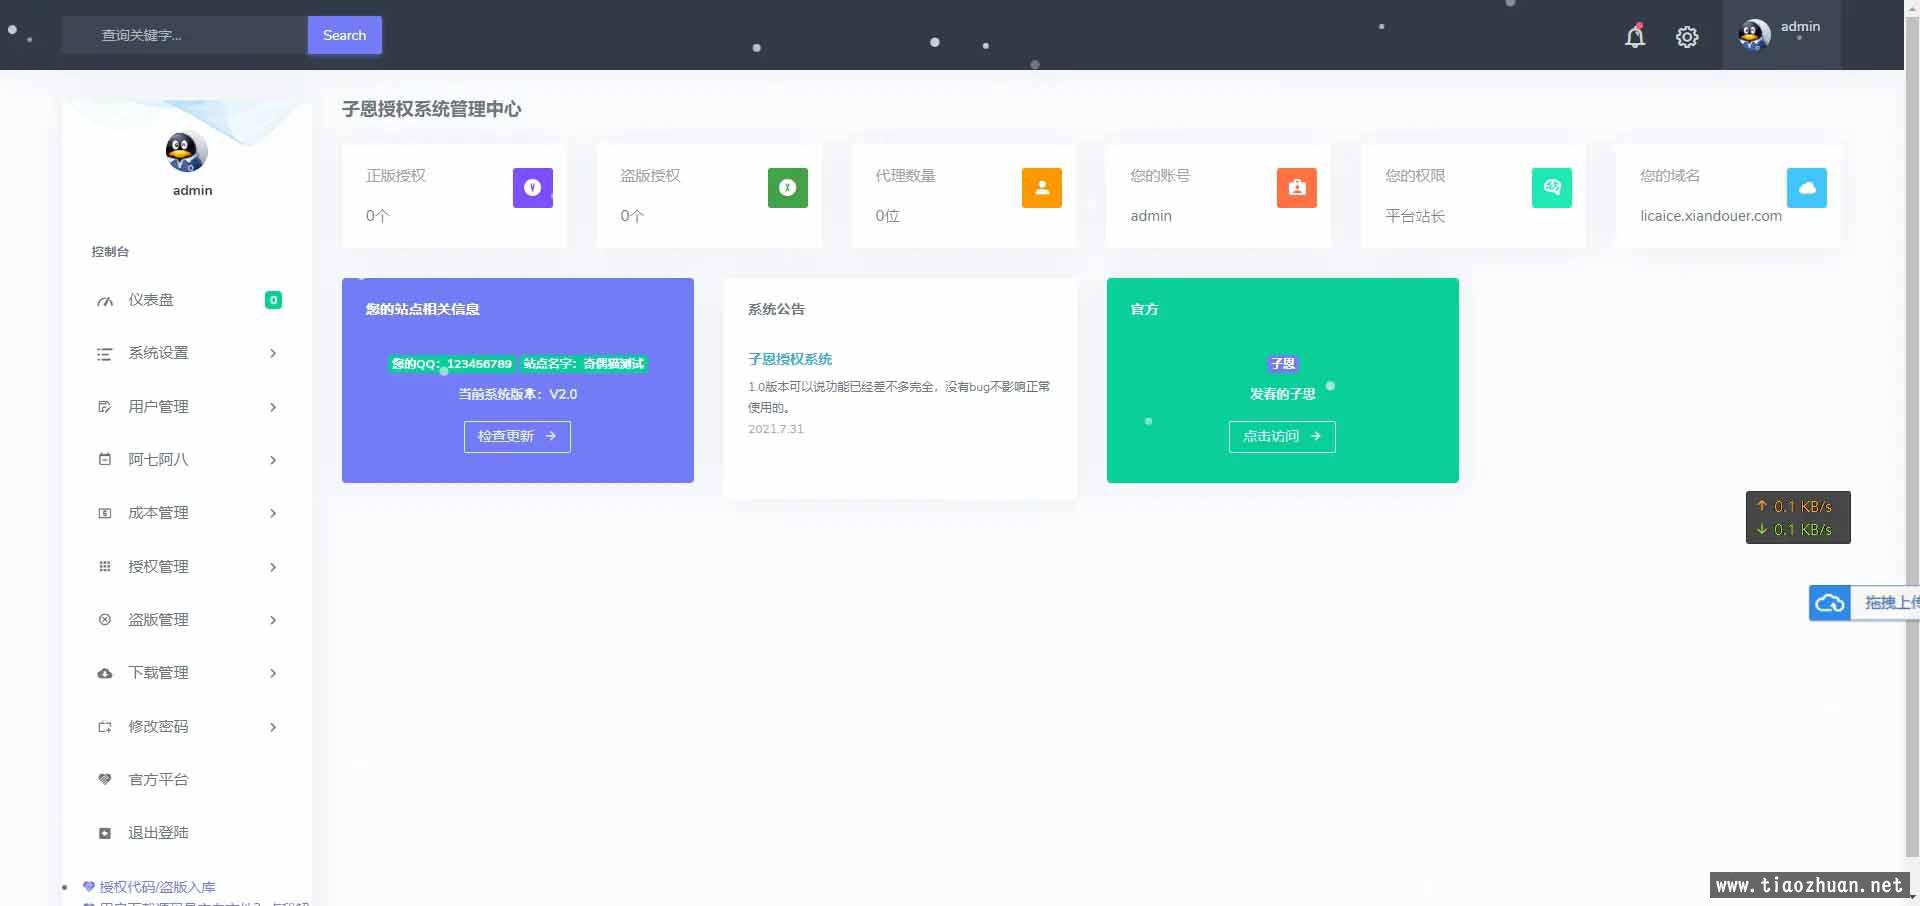1920x906 pixels.
Task: Expand the 下载管理 menu chevron
Action: [x=273, y=673]
